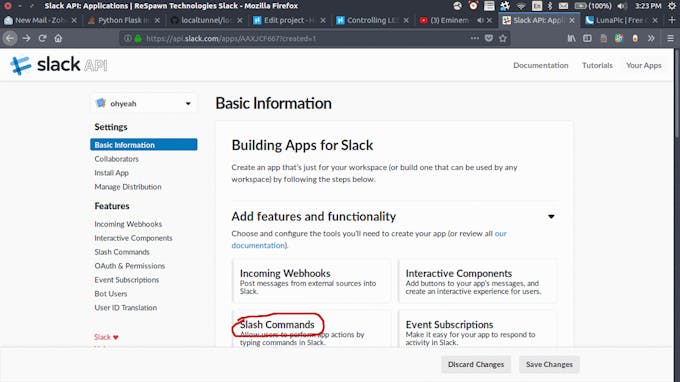Image resolution: width=680 pixels, height=382 pixels.
Task: Open the Event Subscriptions feature card
Action: click(477, 328)
